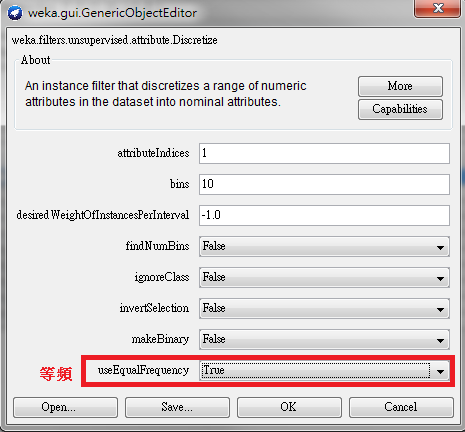Image resolution: width=465 pixels, height=432 pixels.
Task: Show filter Capabilities
Action: click(400, 109)
